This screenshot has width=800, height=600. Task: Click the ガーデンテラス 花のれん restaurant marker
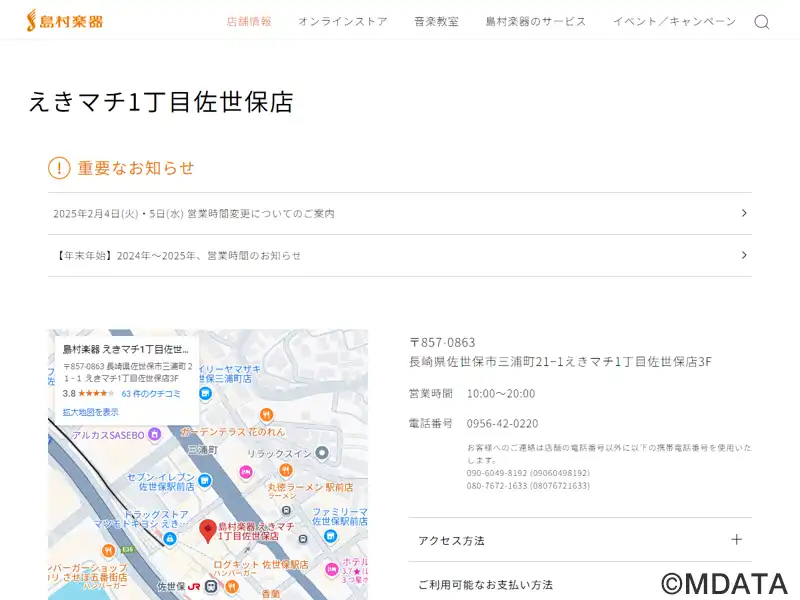(x=266, y=415)
